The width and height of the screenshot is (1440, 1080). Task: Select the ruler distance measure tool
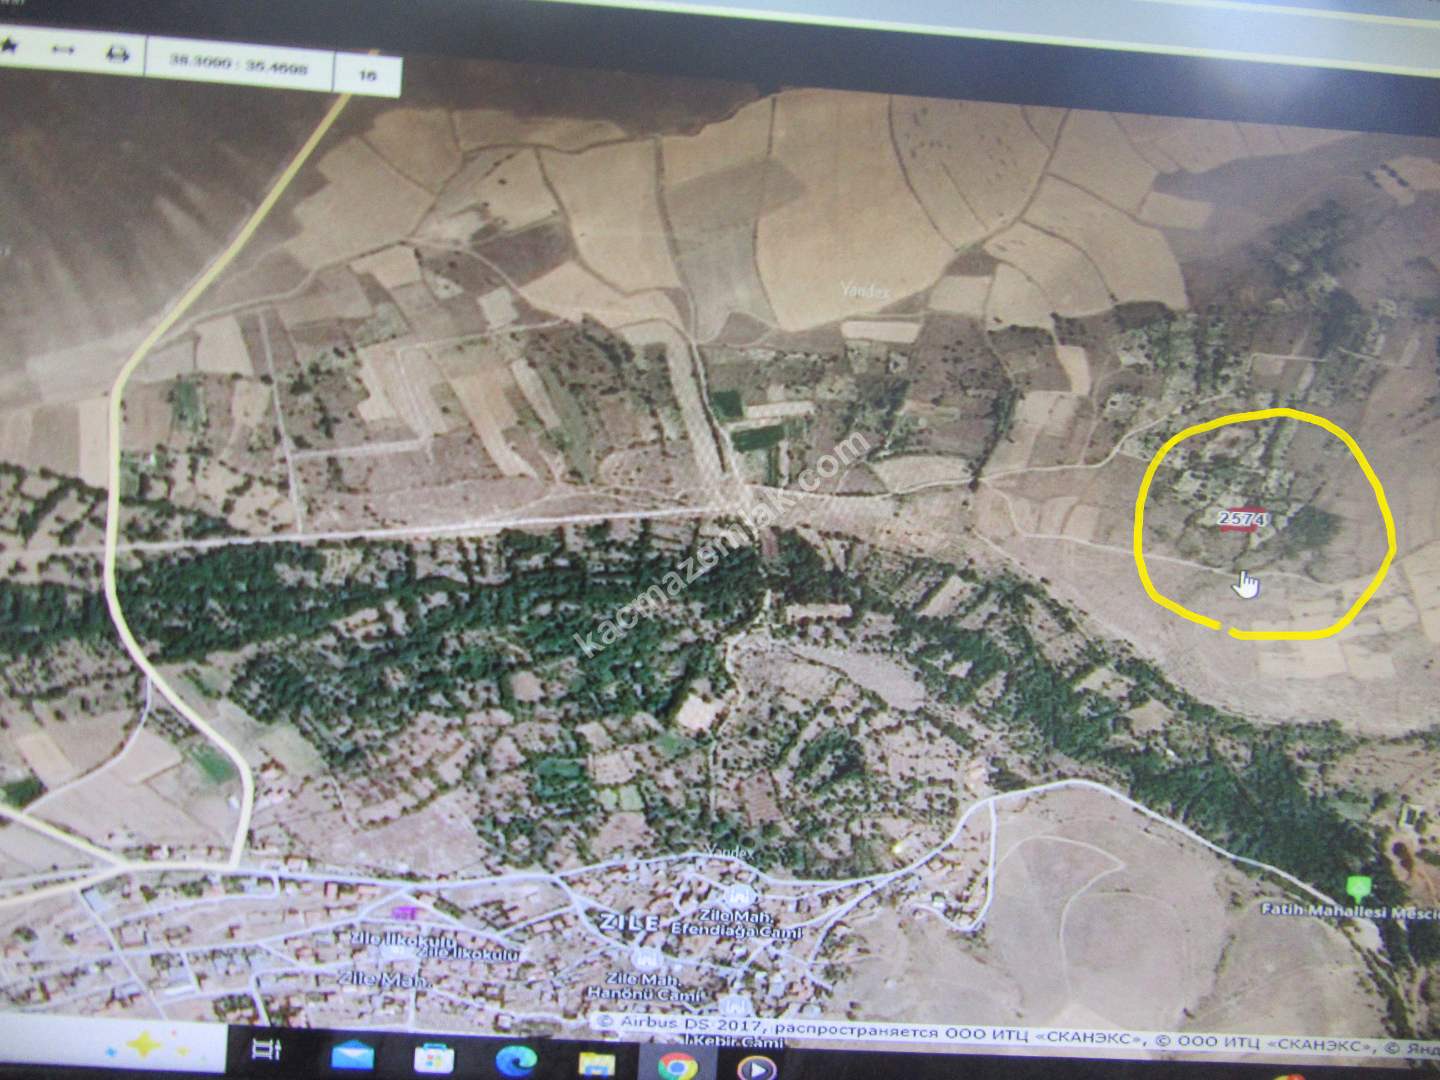coord(63,49)
